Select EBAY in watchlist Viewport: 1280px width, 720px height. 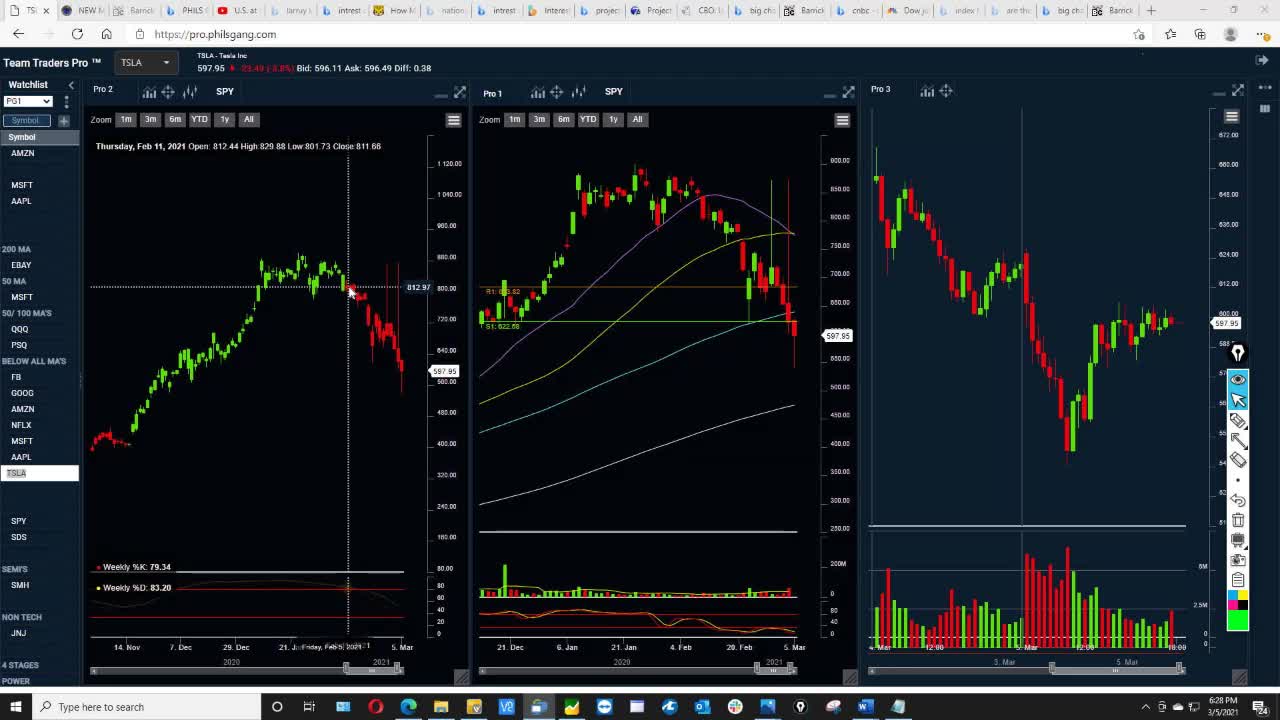(x=21, y=265)
